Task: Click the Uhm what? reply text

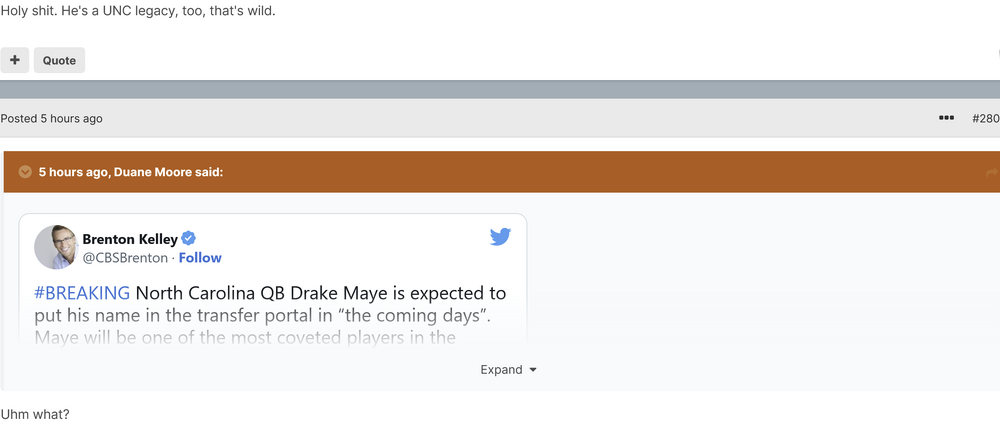Action: [35, 413]
